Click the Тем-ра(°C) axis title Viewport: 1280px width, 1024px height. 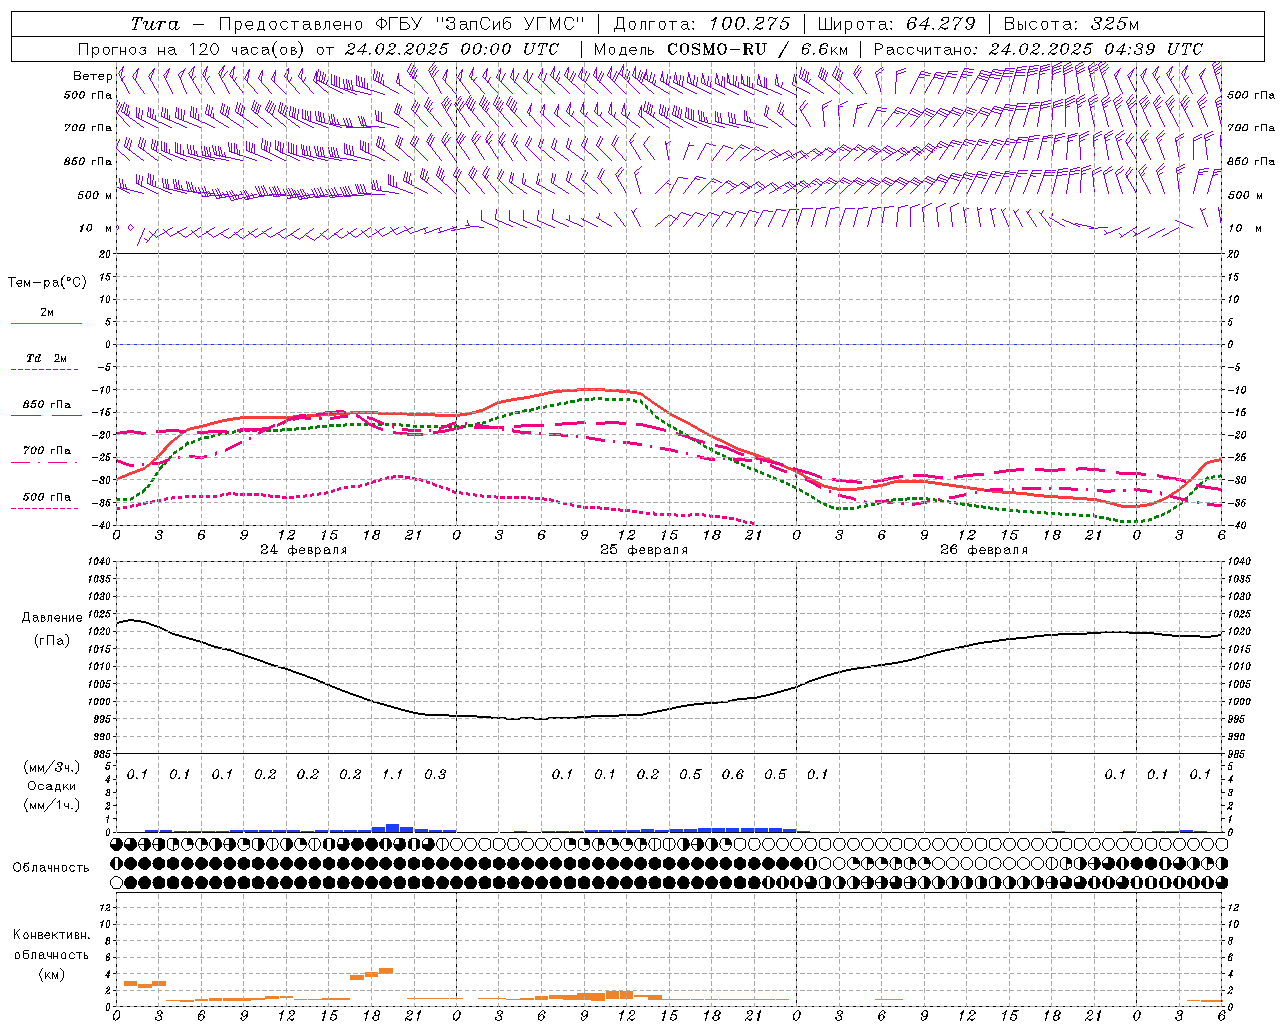point(47,283)
